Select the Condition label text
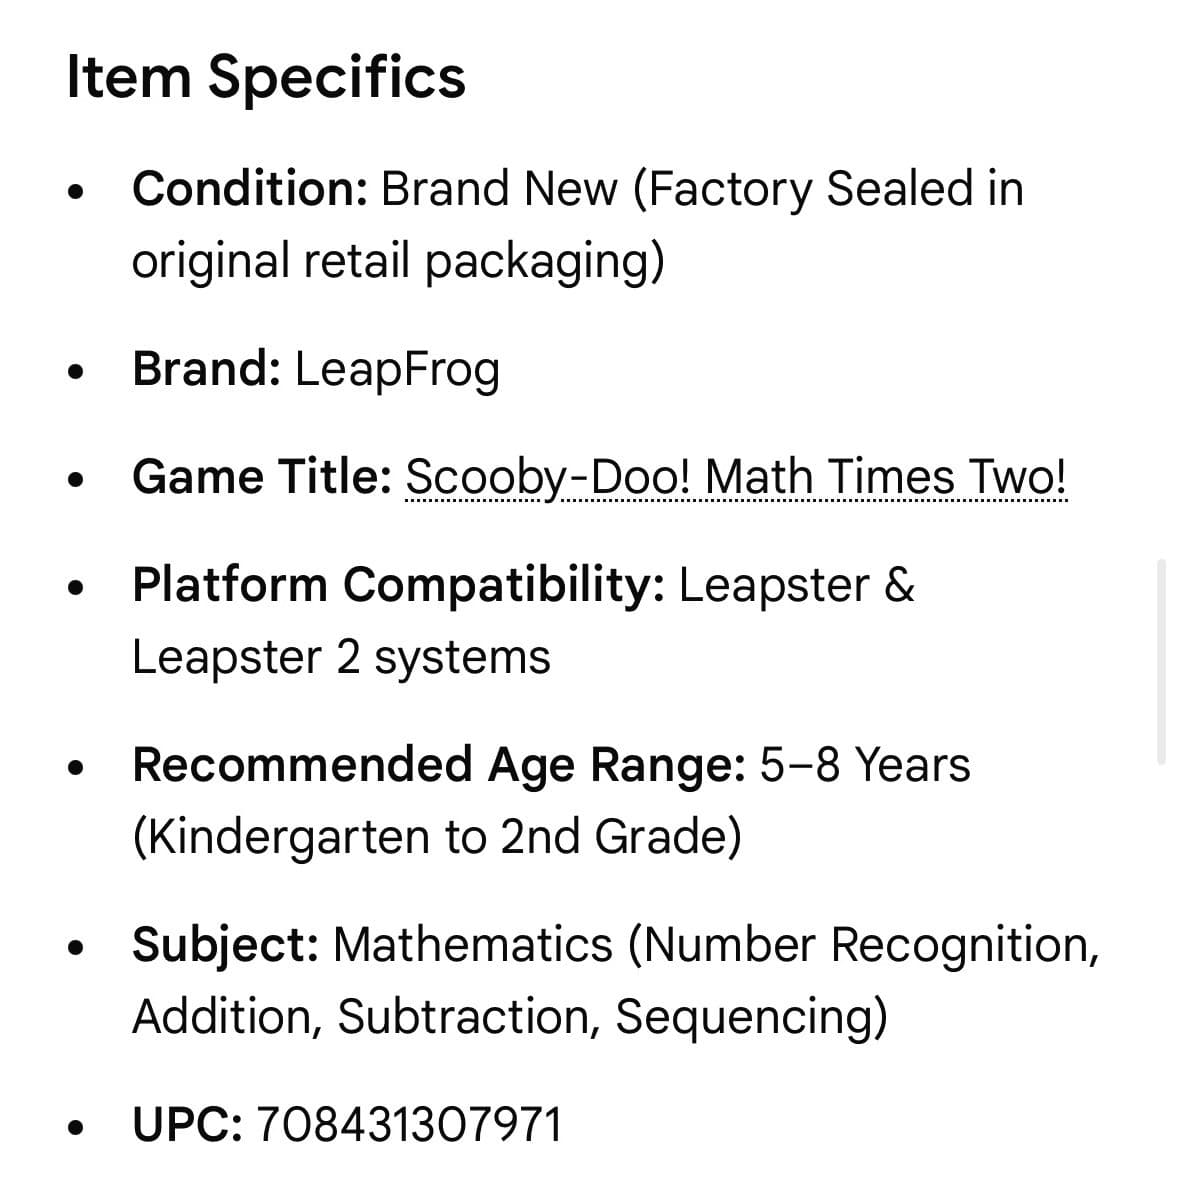 250,188
